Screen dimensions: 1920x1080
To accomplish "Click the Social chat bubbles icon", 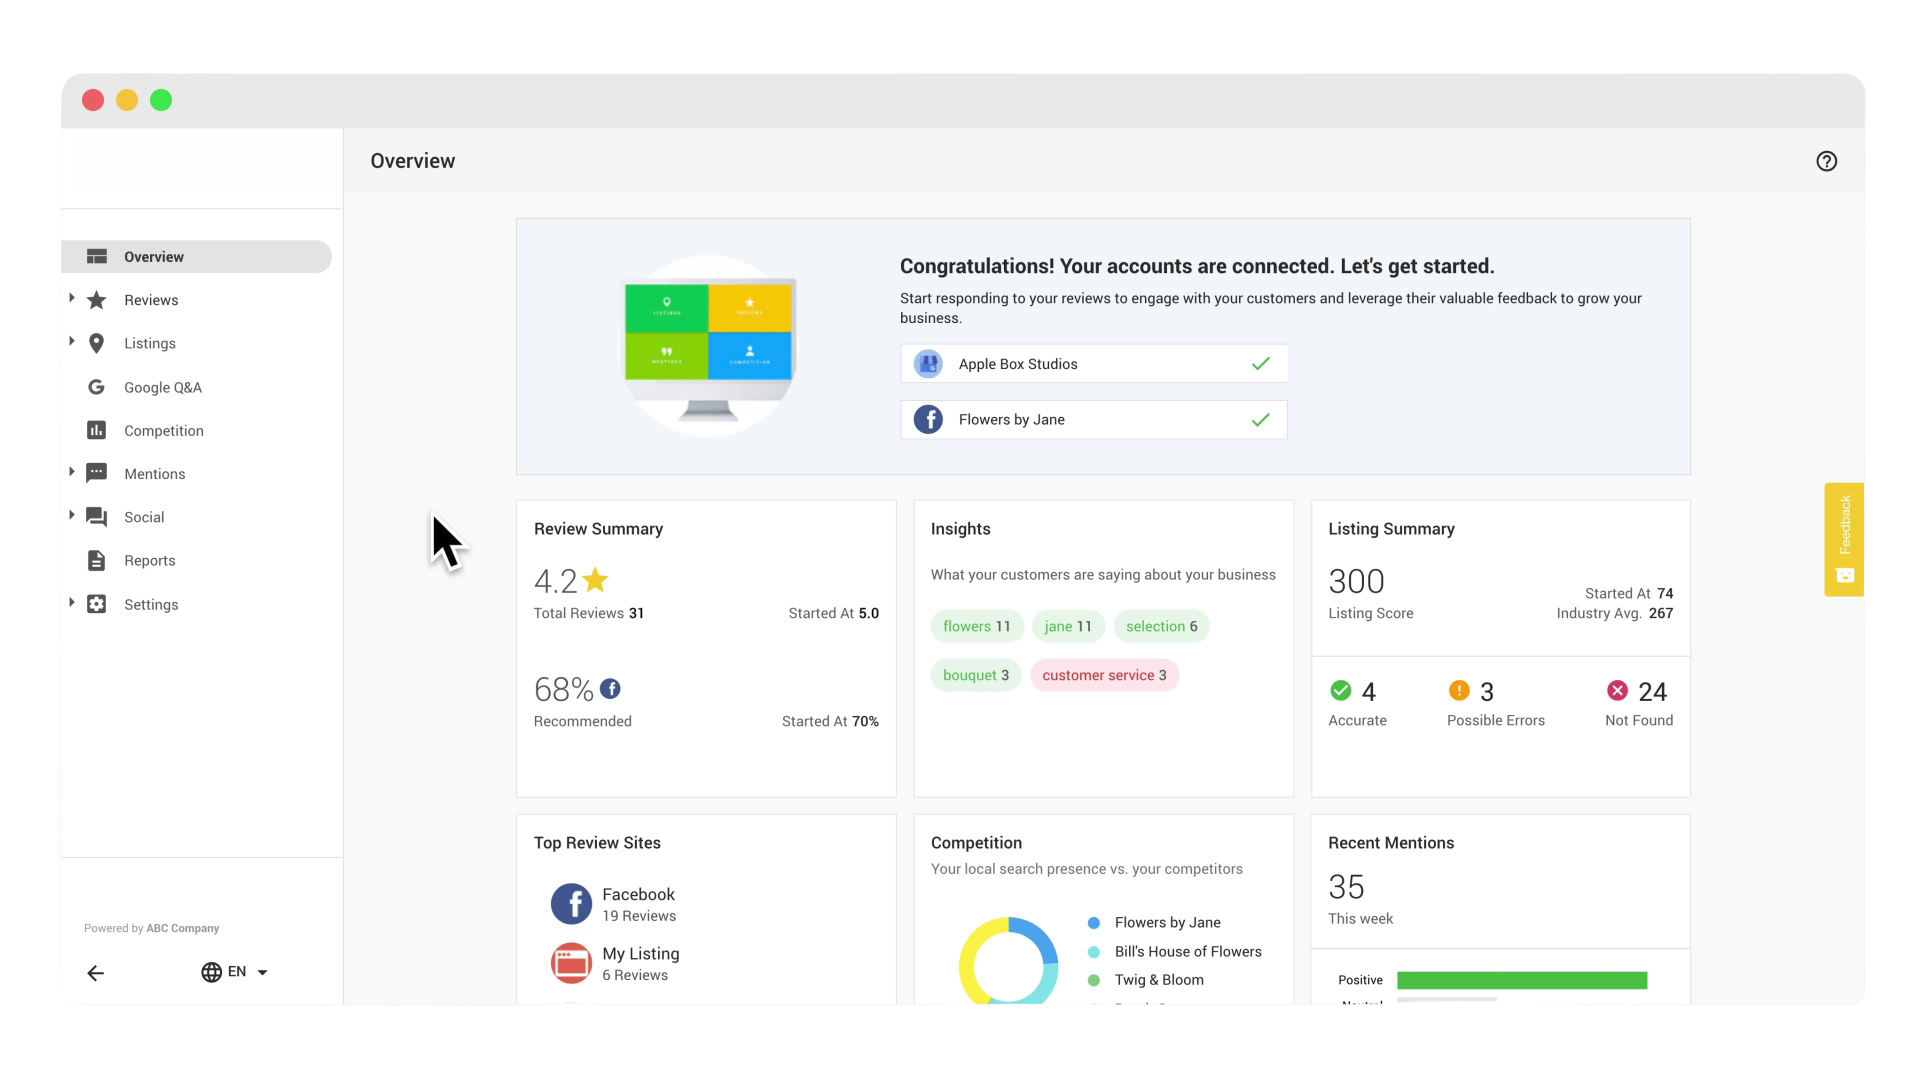I will (x=96, y=517).
